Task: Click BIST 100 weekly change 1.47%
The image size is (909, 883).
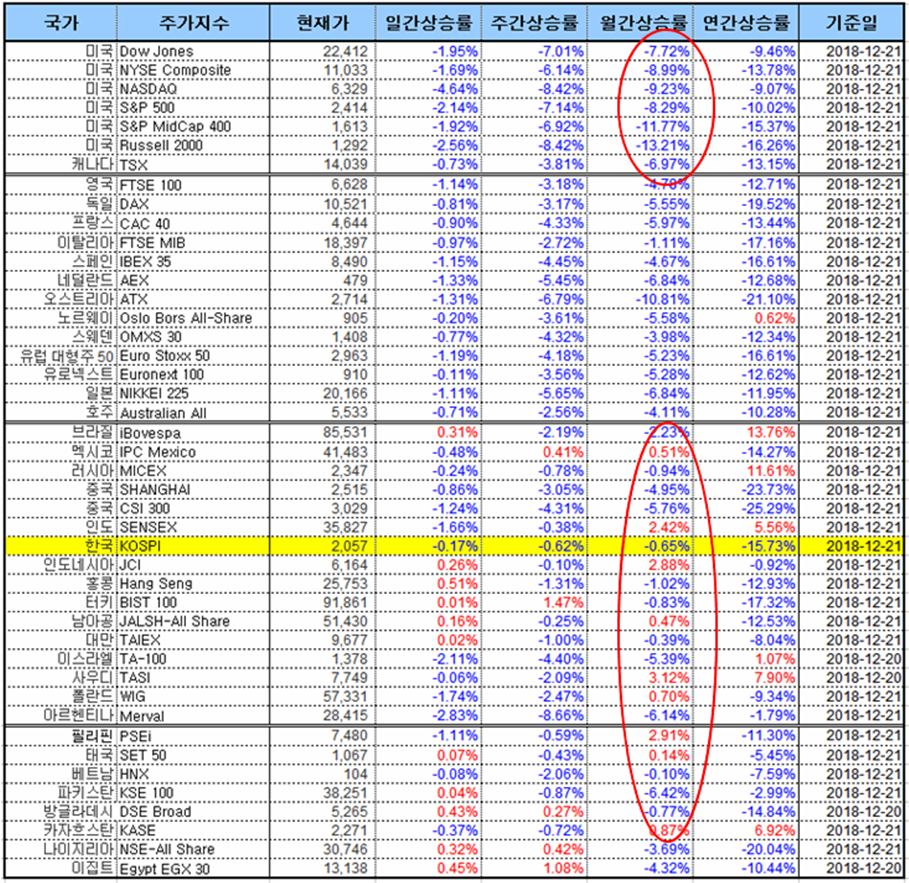Action: (x=534, y=602)
